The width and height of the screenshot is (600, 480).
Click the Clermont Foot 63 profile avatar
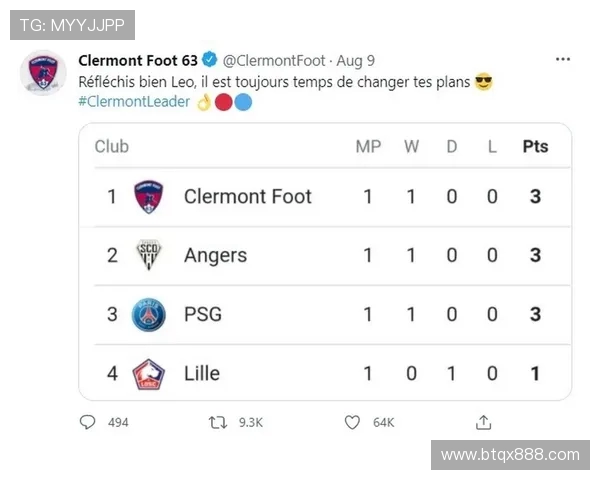[43, 73]
